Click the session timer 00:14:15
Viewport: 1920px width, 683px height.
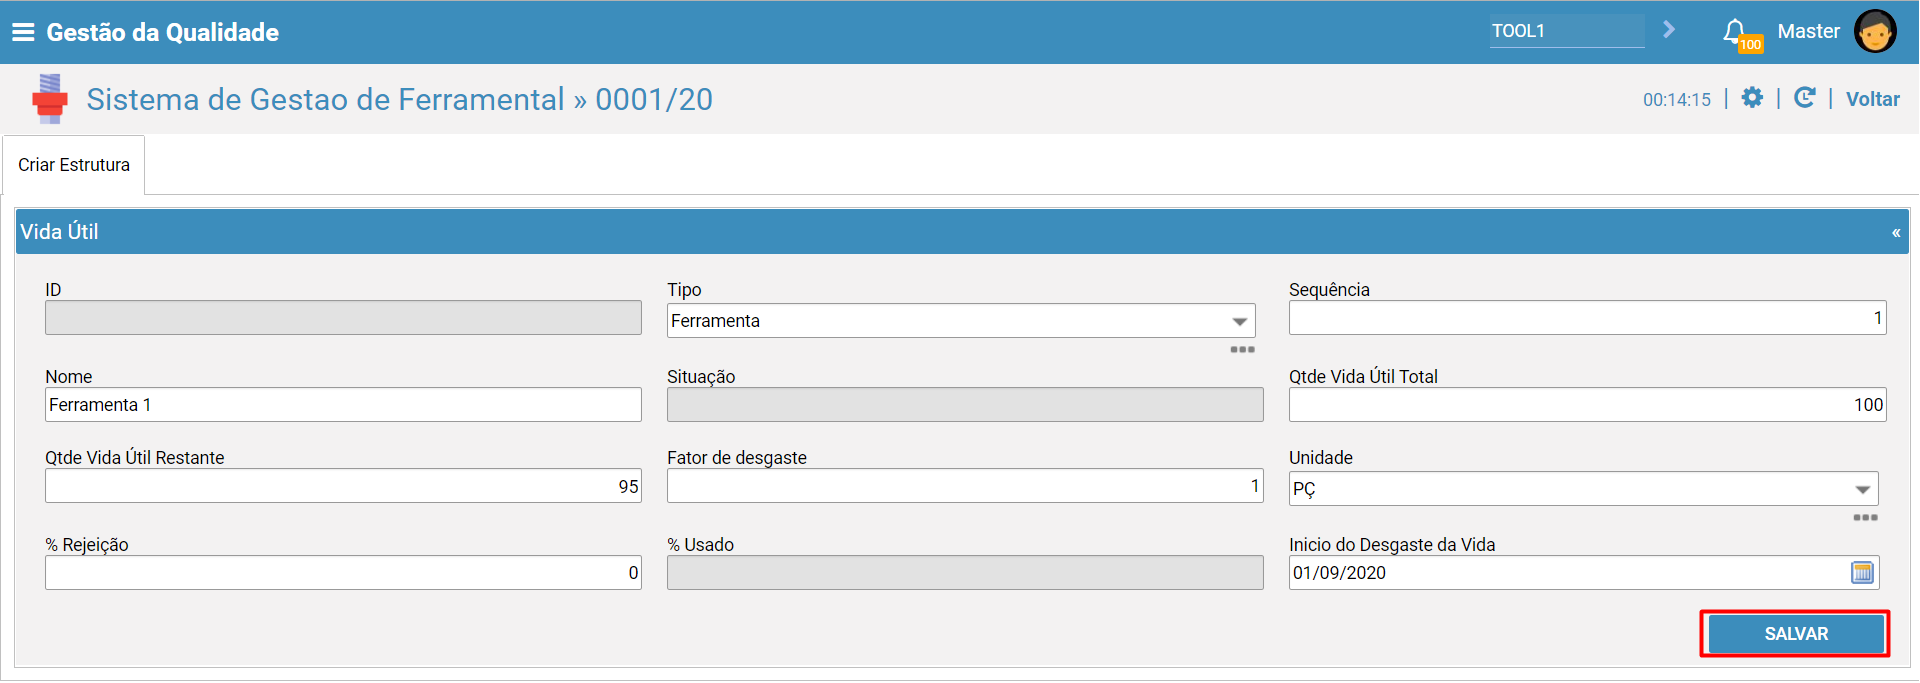coord(1677,100)
